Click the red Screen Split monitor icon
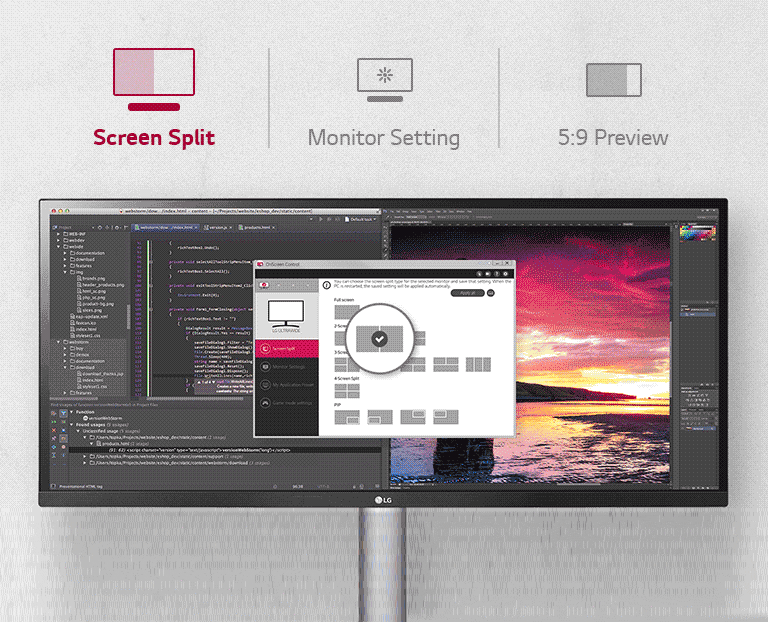The height and width of the screenshot is (622, 768). pos(154,79)
